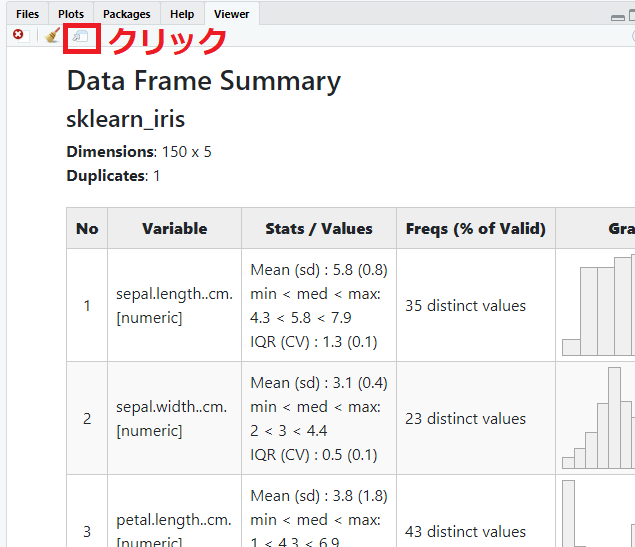Open the Plots tab

[71, 14]
